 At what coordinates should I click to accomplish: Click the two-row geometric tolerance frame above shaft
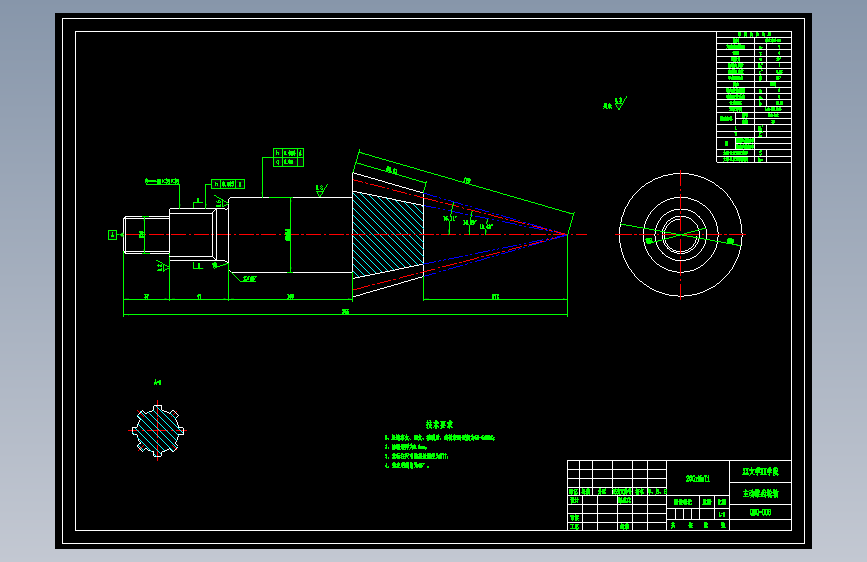point(288,157)
